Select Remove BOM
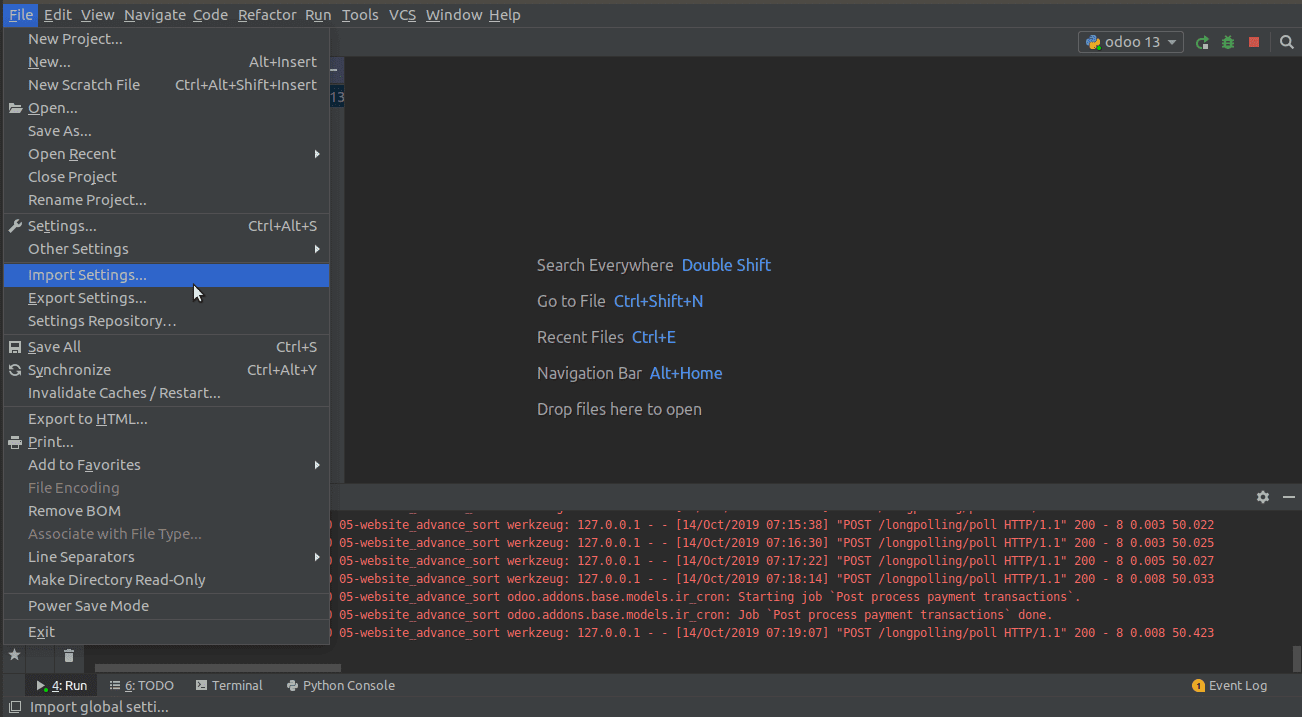 click(x=166, y=511)
